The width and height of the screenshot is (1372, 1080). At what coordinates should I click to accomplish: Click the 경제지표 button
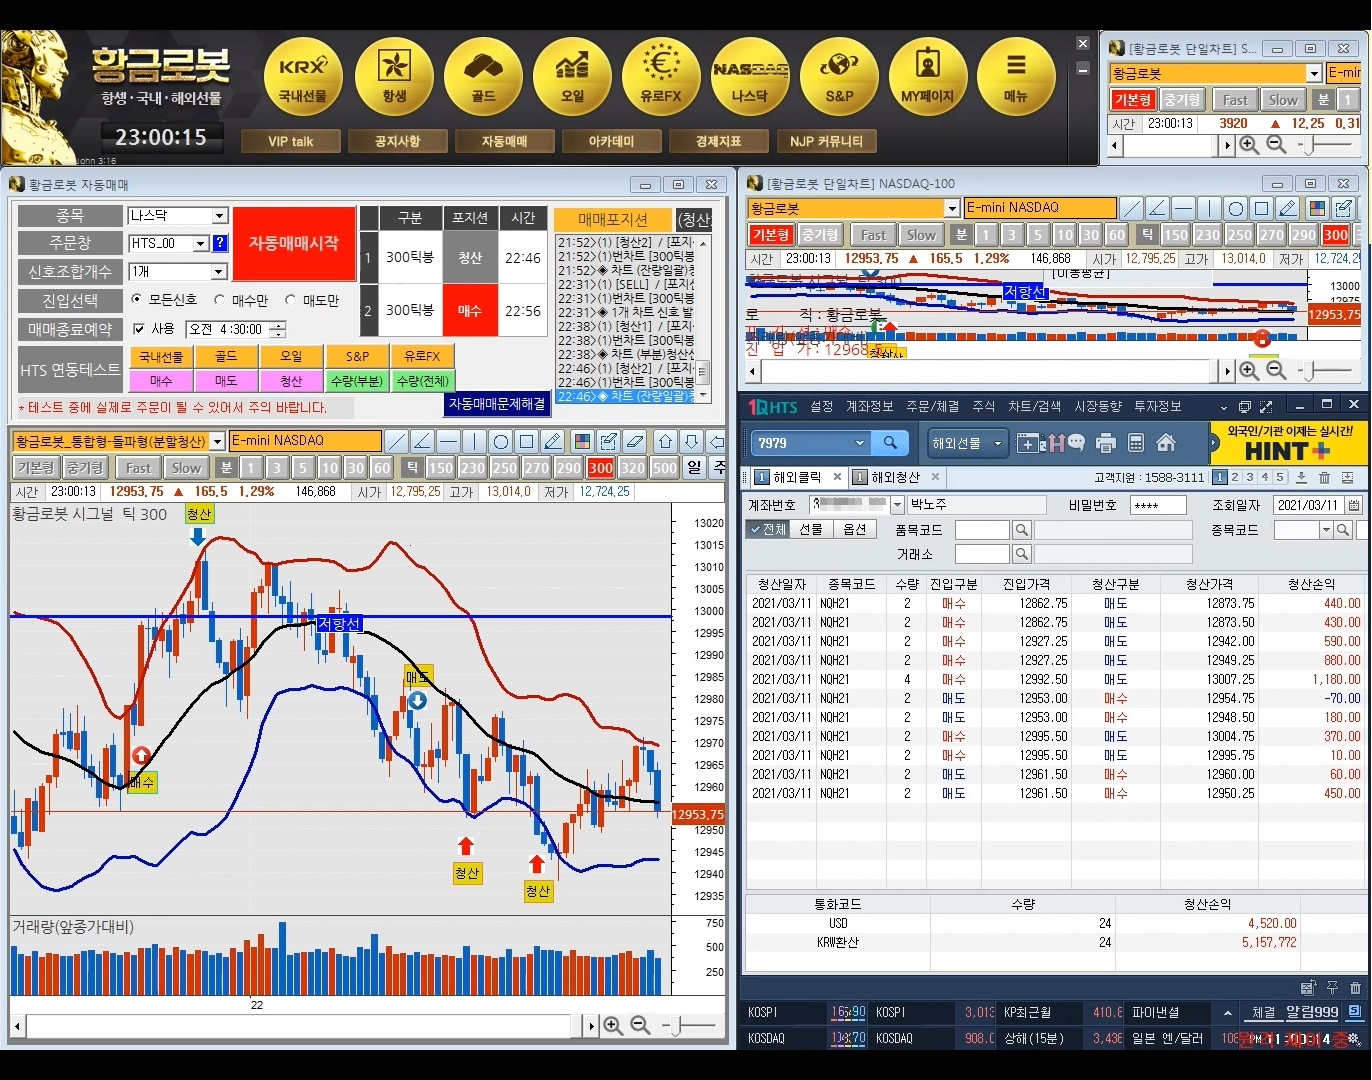(718, 141)
